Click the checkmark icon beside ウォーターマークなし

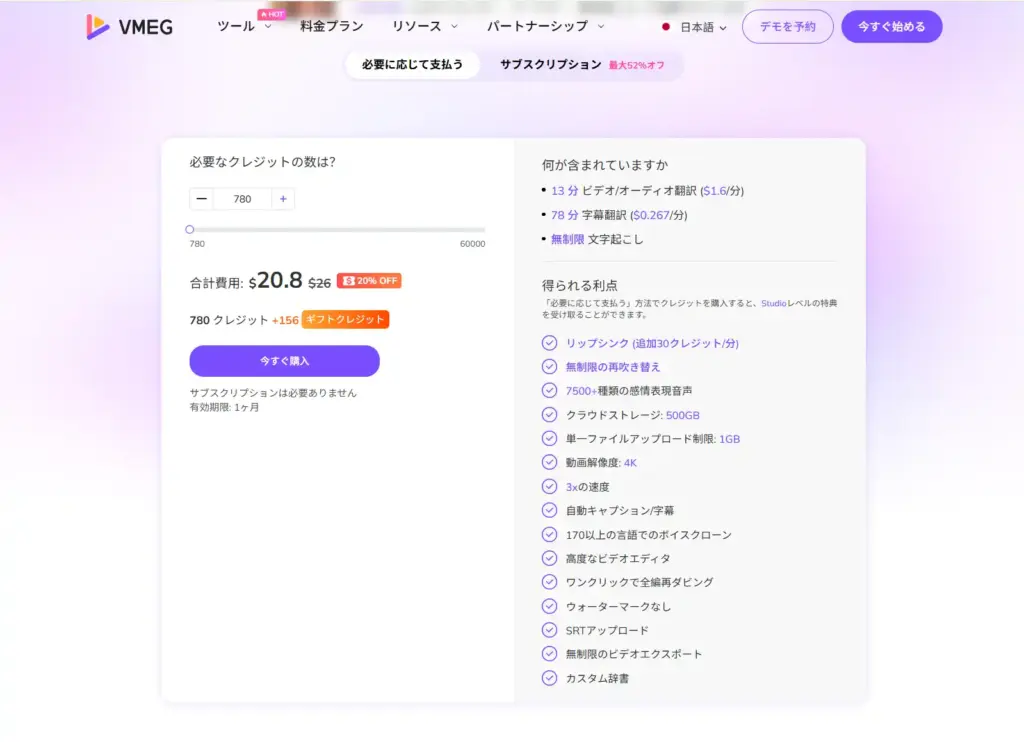[549, 606]
